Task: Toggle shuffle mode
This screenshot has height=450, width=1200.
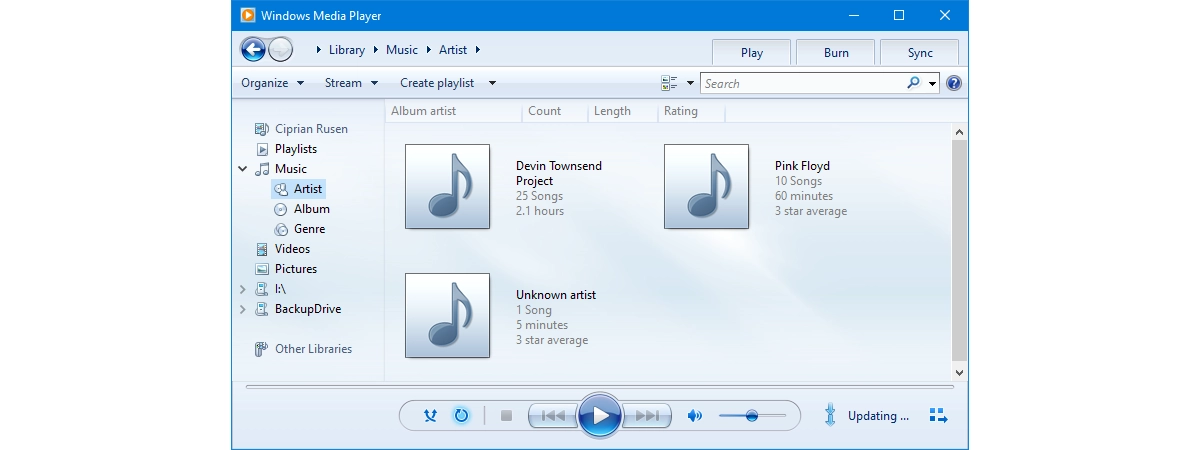Action: coord(430,415)
